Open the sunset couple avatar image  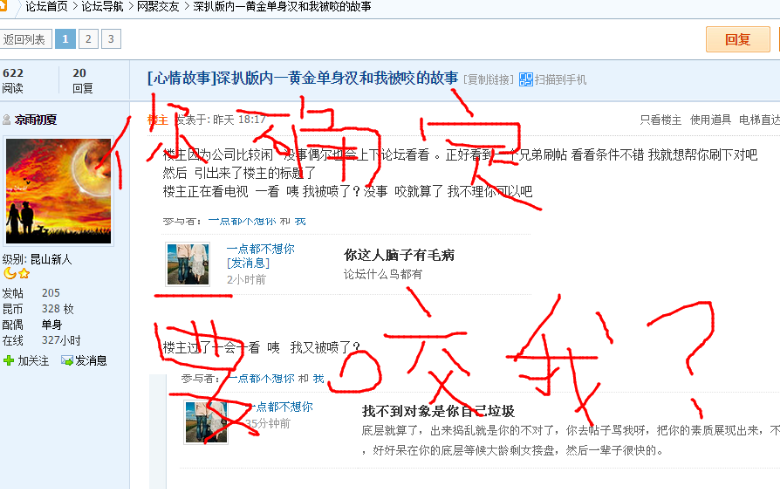tap(59, 191)
